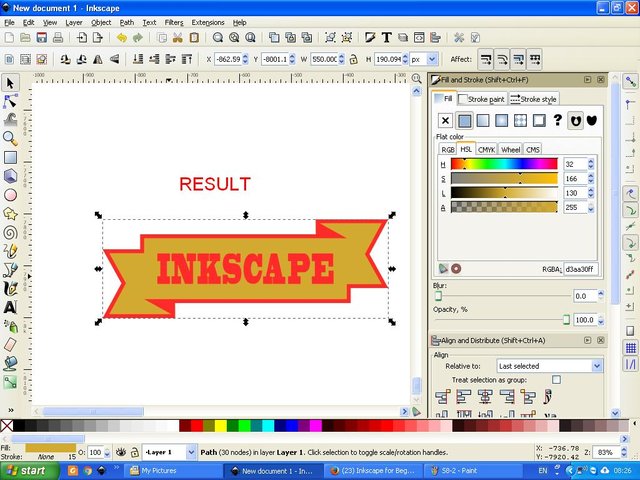Click the Redo arrow icon

pyautogui.click(x=138, y=38)
